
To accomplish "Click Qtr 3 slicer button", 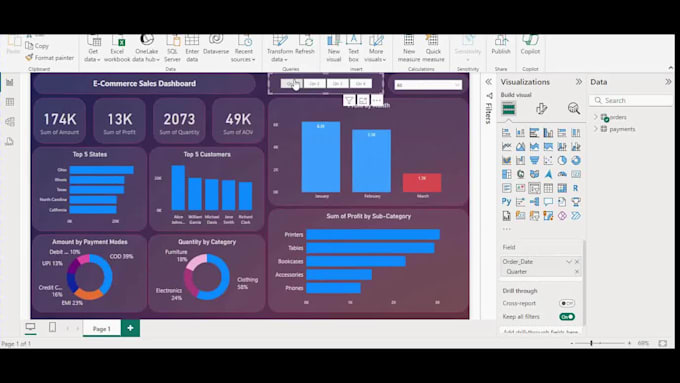I will pyautogui.click(x=337, y=84).
